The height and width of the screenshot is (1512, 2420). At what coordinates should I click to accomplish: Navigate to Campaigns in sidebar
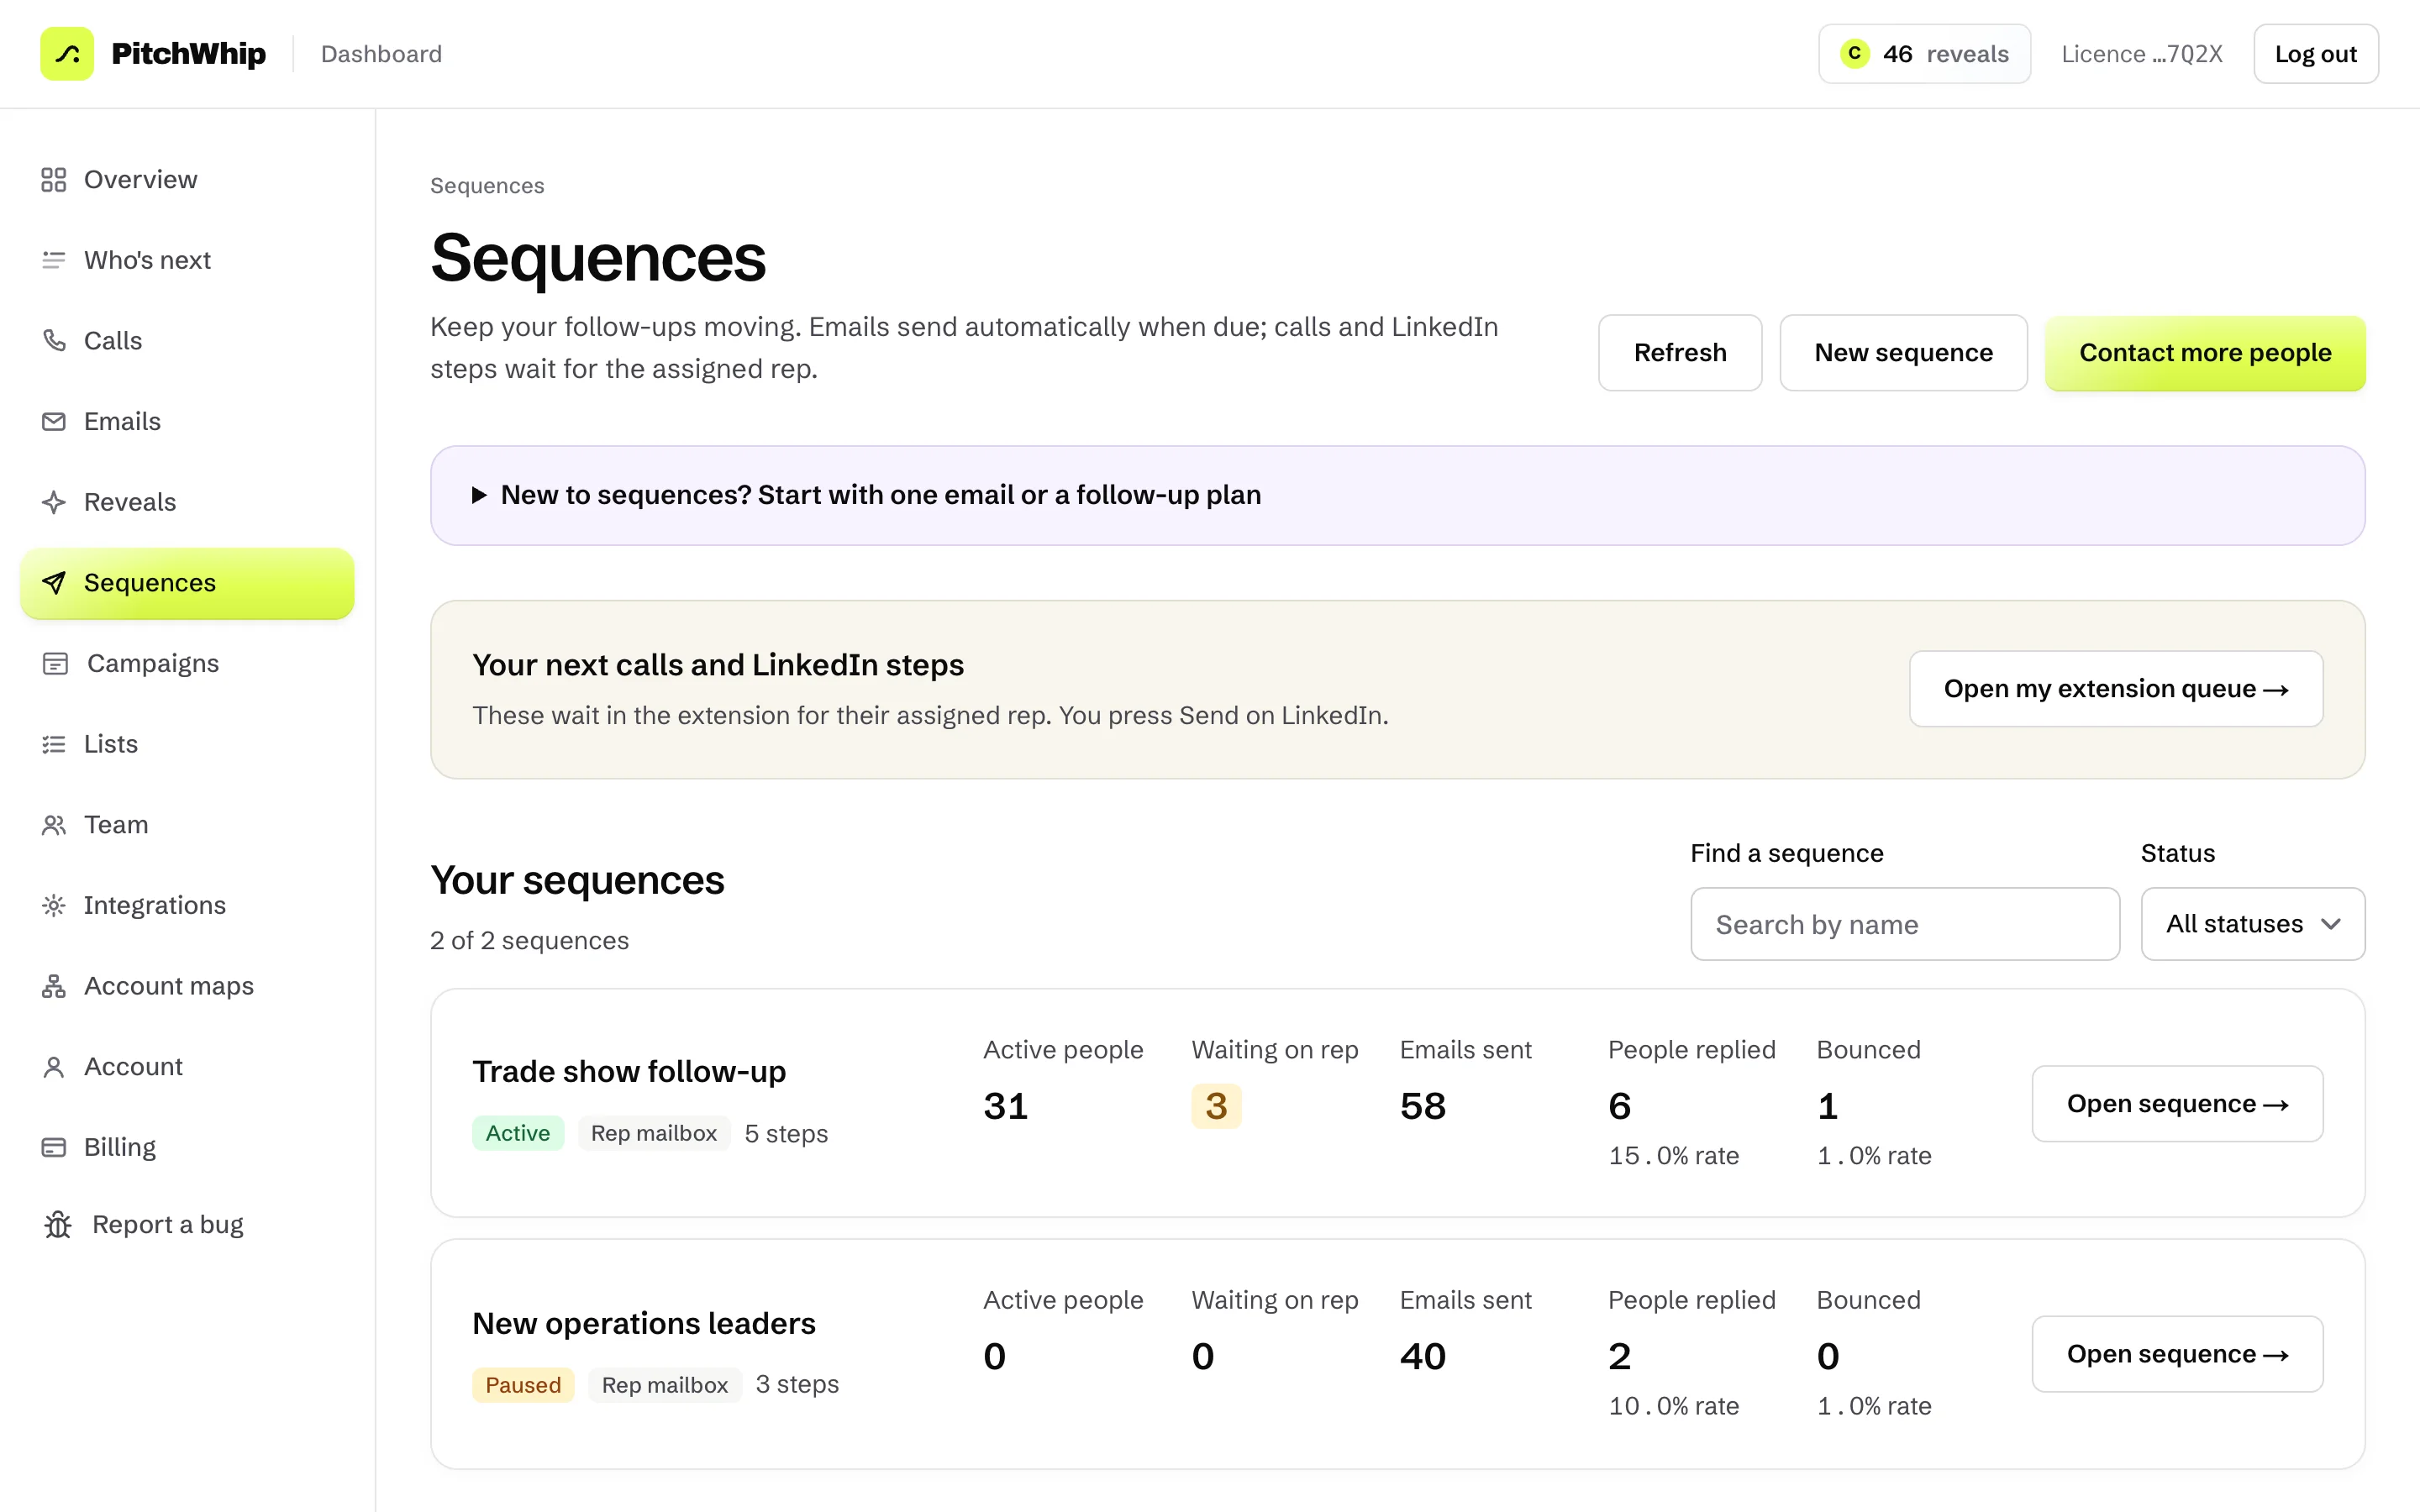coord(187,664)
